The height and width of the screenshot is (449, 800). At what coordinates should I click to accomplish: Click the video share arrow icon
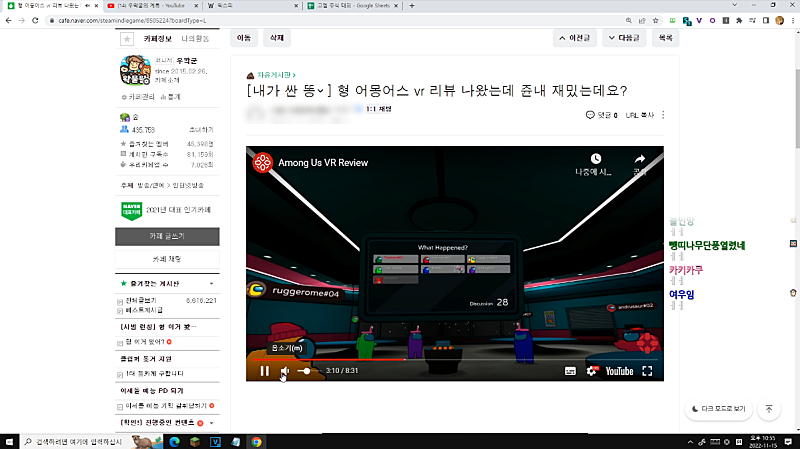(639, 160)
